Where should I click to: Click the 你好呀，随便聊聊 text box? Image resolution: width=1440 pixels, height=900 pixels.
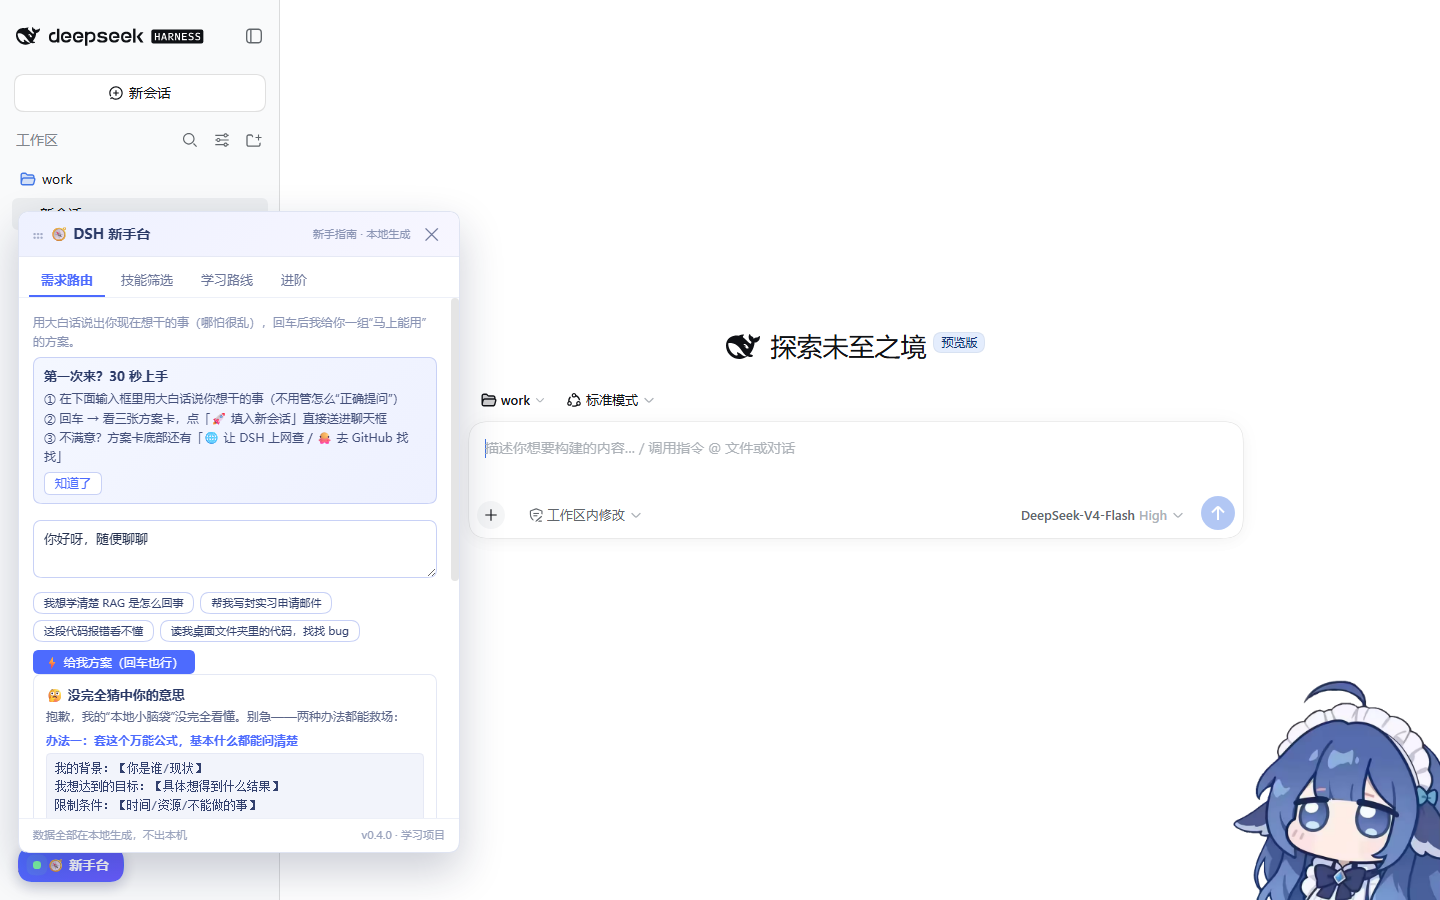click(235, 549)
